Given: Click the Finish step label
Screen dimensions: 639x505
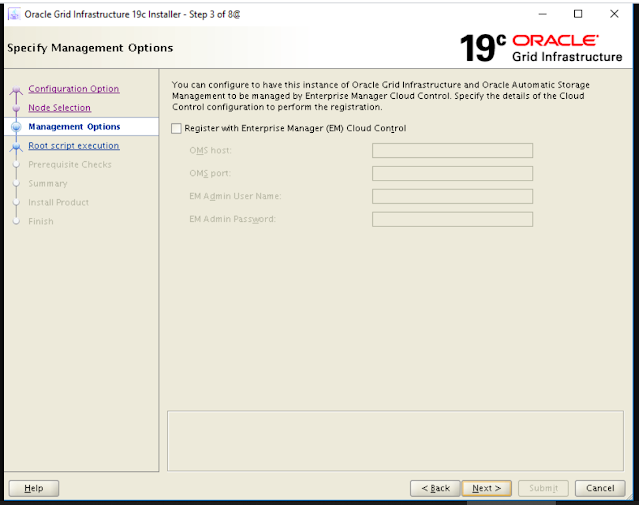Looking at the screenshot, I should [41, 221].
